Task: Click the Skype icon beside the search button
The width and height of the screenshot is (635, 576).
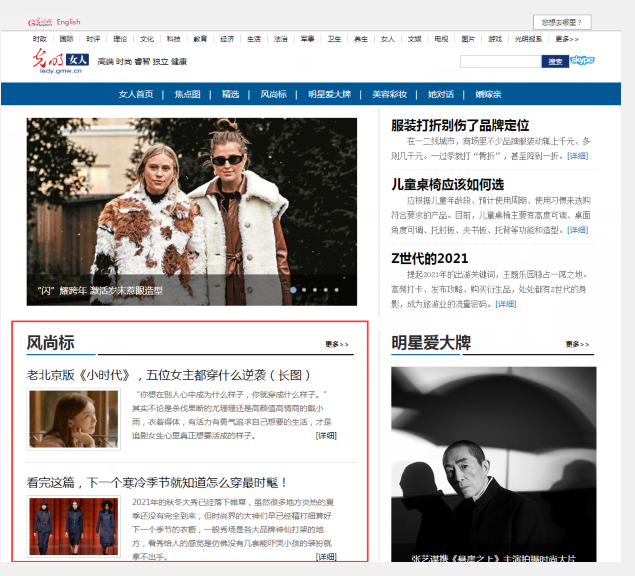Action: pyautogui.click(x=582, y=60)
